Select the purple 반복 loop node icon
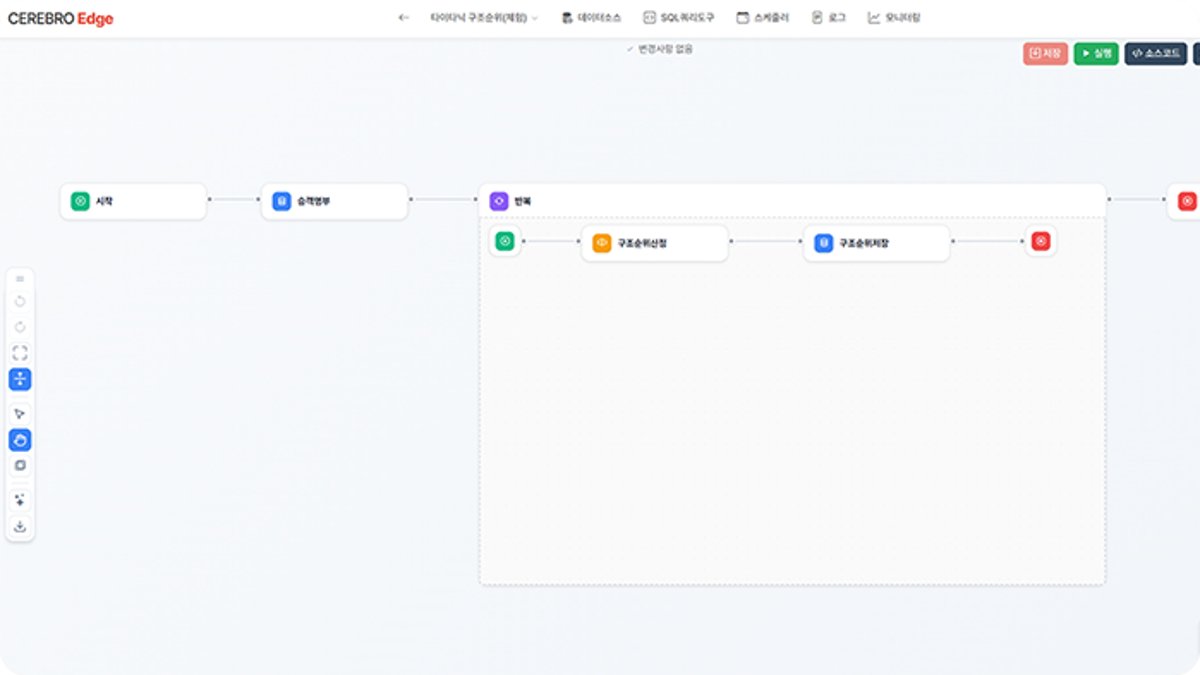This screenshot has width=1200, height=675. point(498,201)
